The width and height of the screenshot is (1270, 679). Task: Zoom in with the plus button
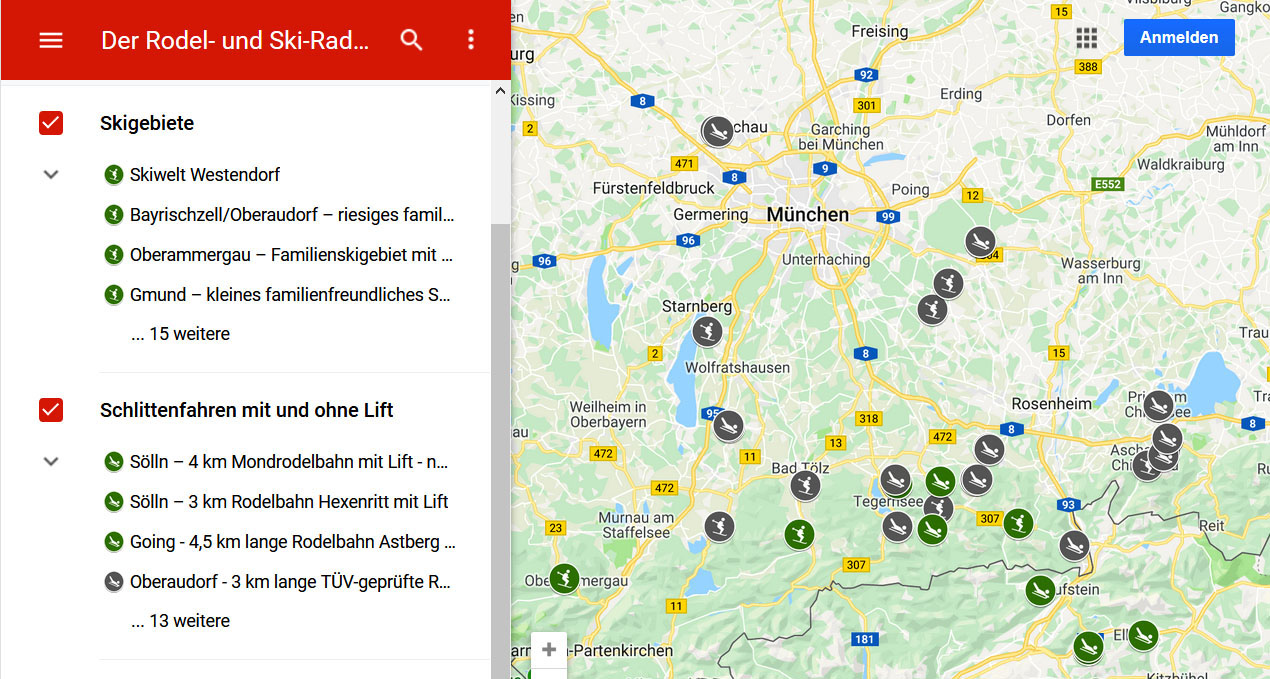549,650
